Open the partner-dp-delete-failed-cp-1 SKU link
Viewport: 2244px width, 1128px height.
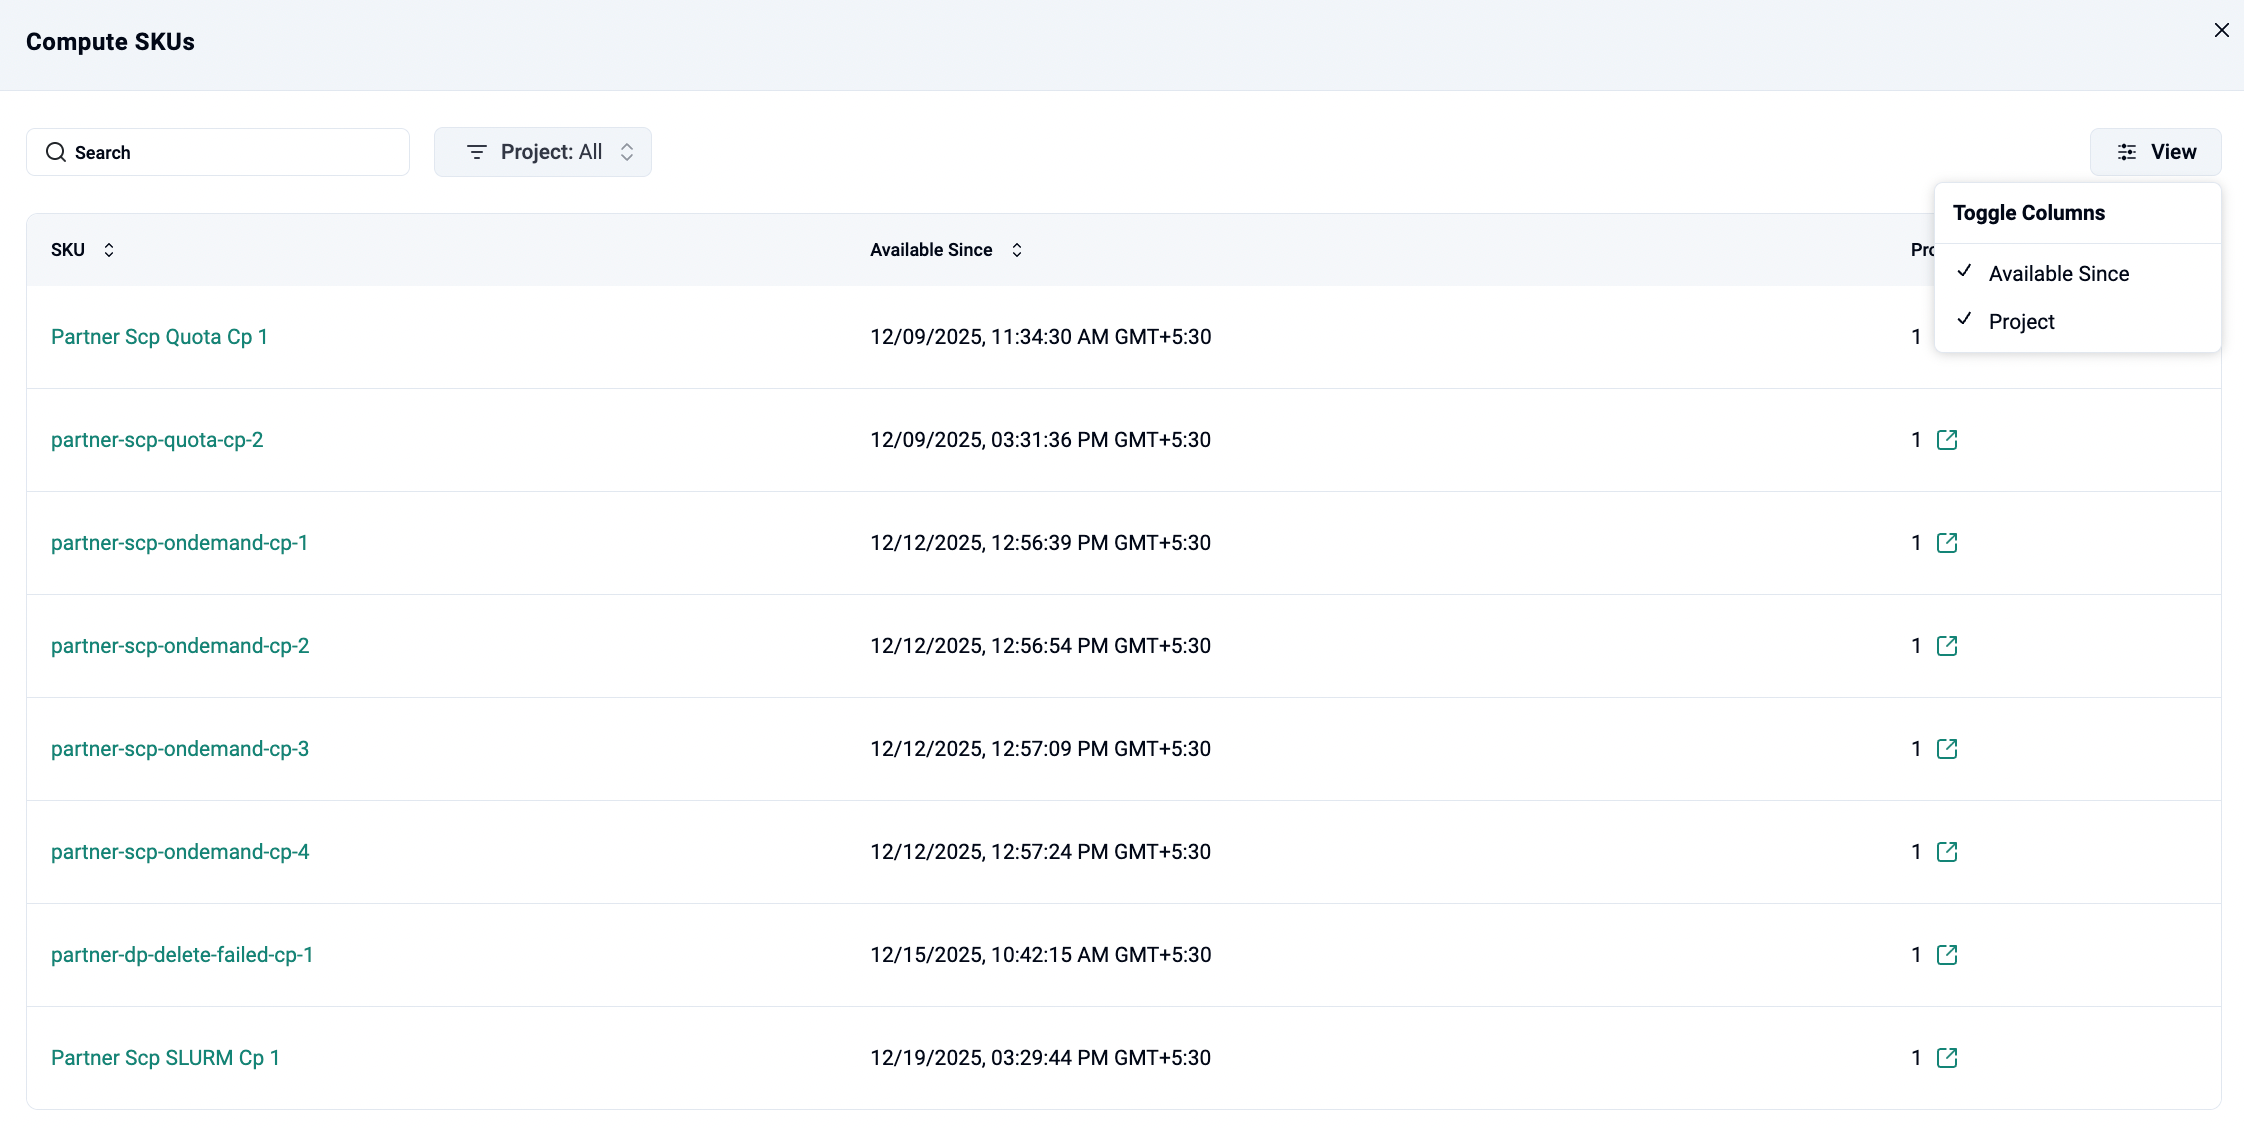(x=182, y=955)
